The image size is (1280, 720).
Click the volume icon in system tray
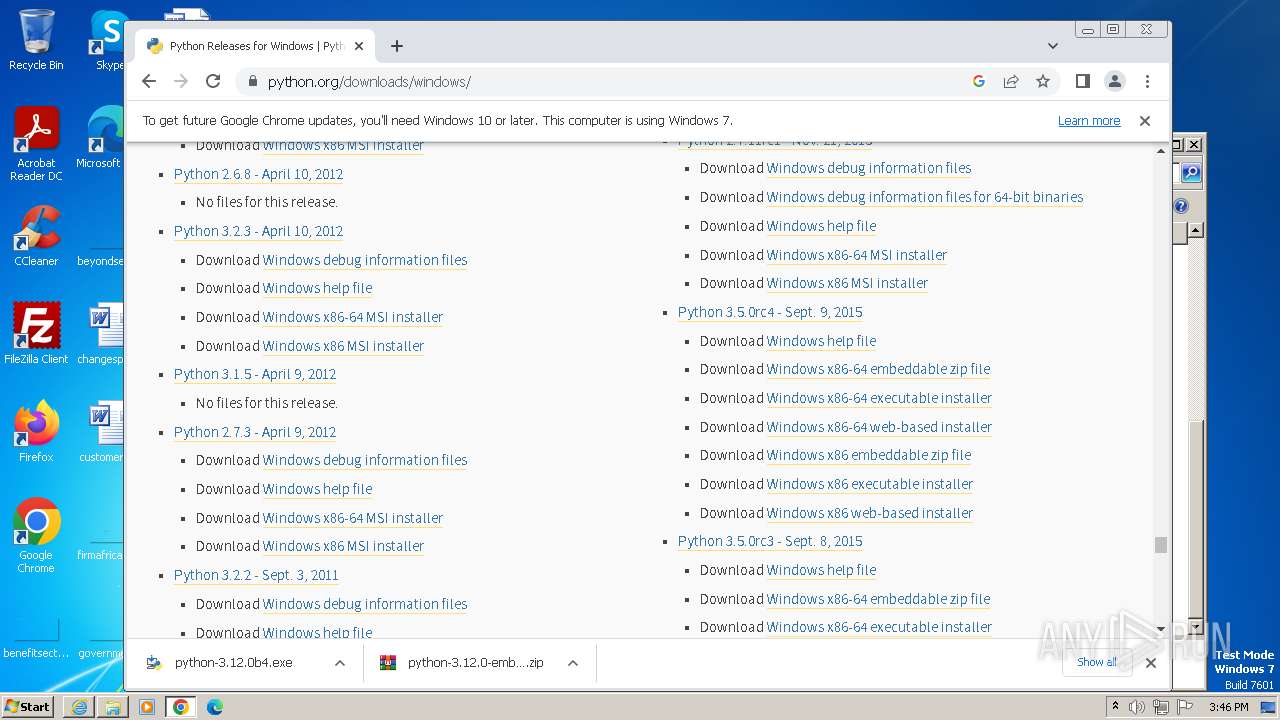(x=1137, y=707)
